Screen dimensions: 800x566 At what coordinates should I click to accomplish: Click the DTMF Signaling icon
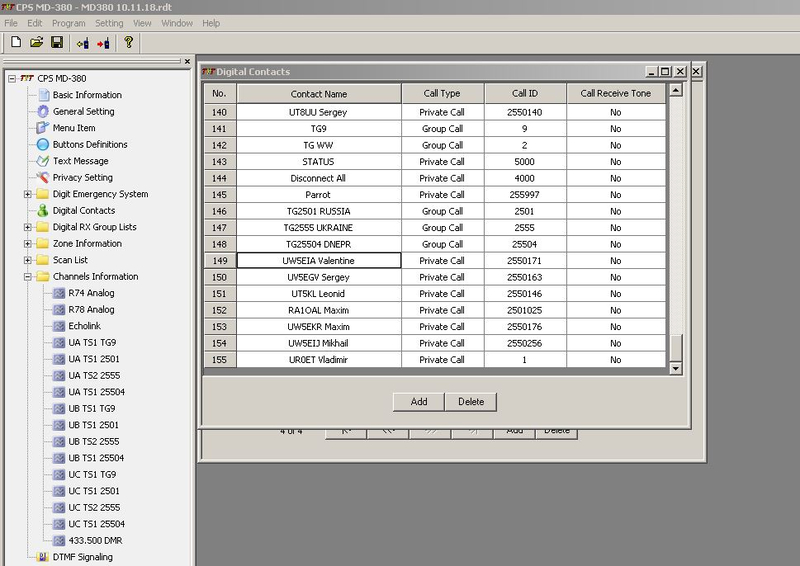(x=43, y=557)
